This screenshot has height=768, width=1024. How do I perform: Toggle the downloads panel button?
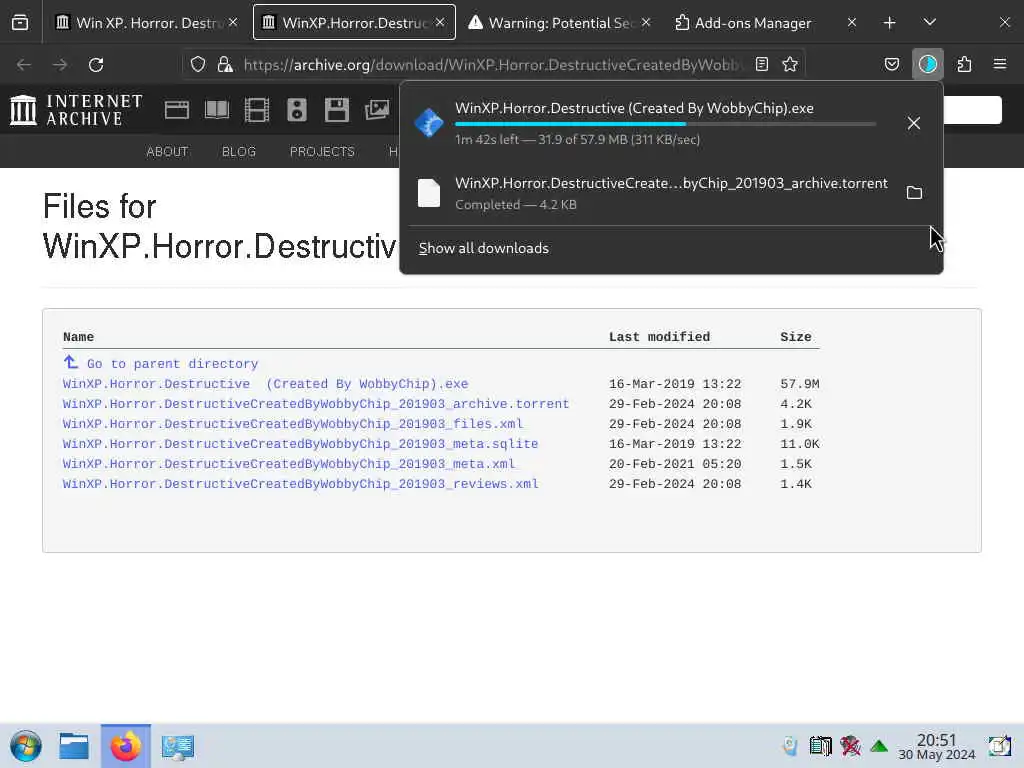(x=927, y=64)
